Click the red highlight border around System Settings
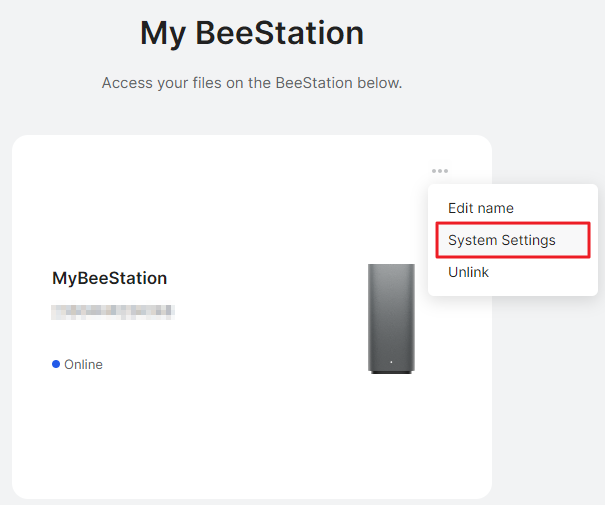 513,223
